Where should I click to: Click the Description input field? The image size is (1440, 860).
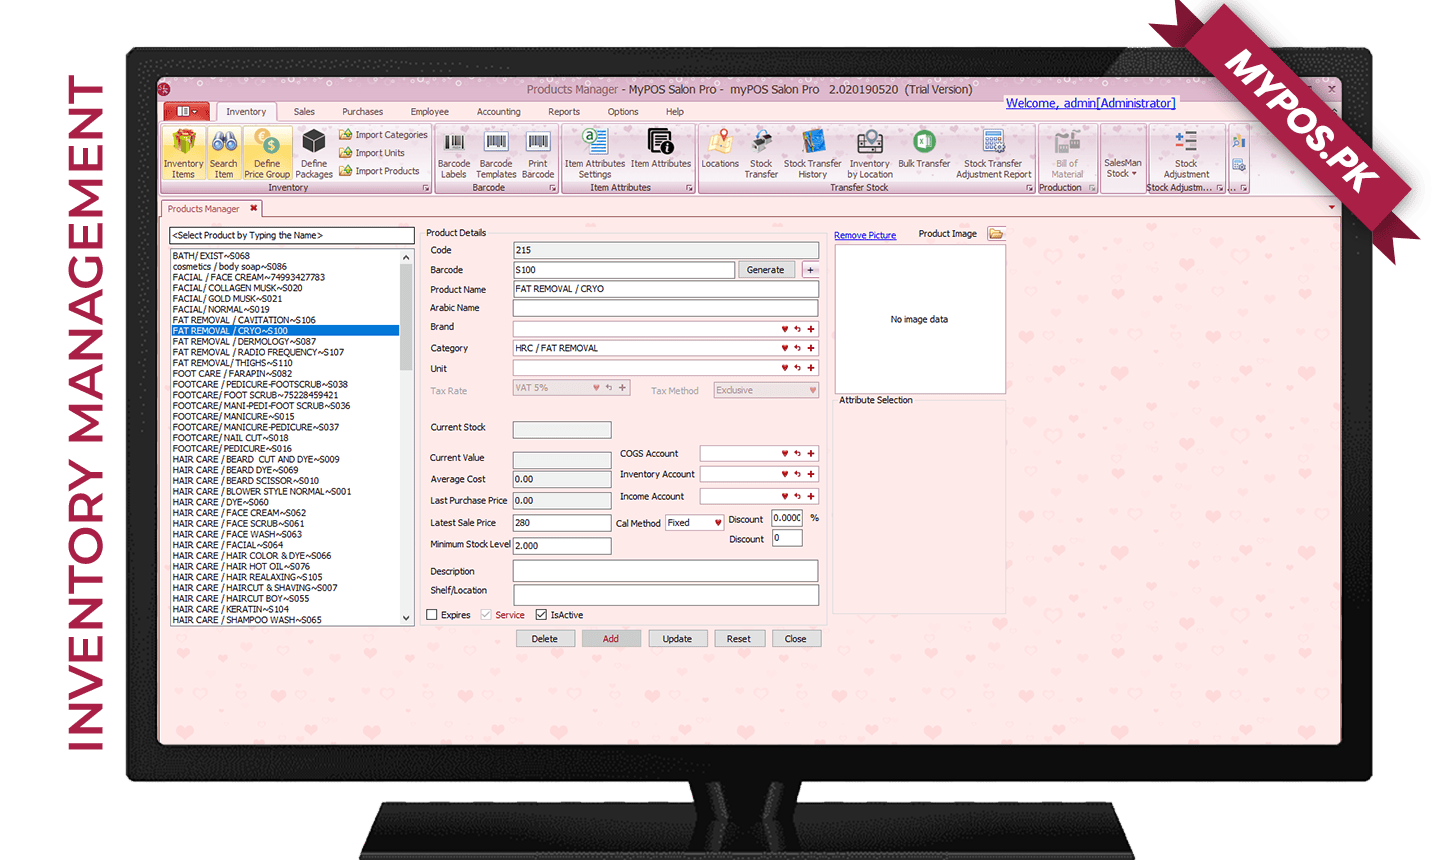point(666,571)
